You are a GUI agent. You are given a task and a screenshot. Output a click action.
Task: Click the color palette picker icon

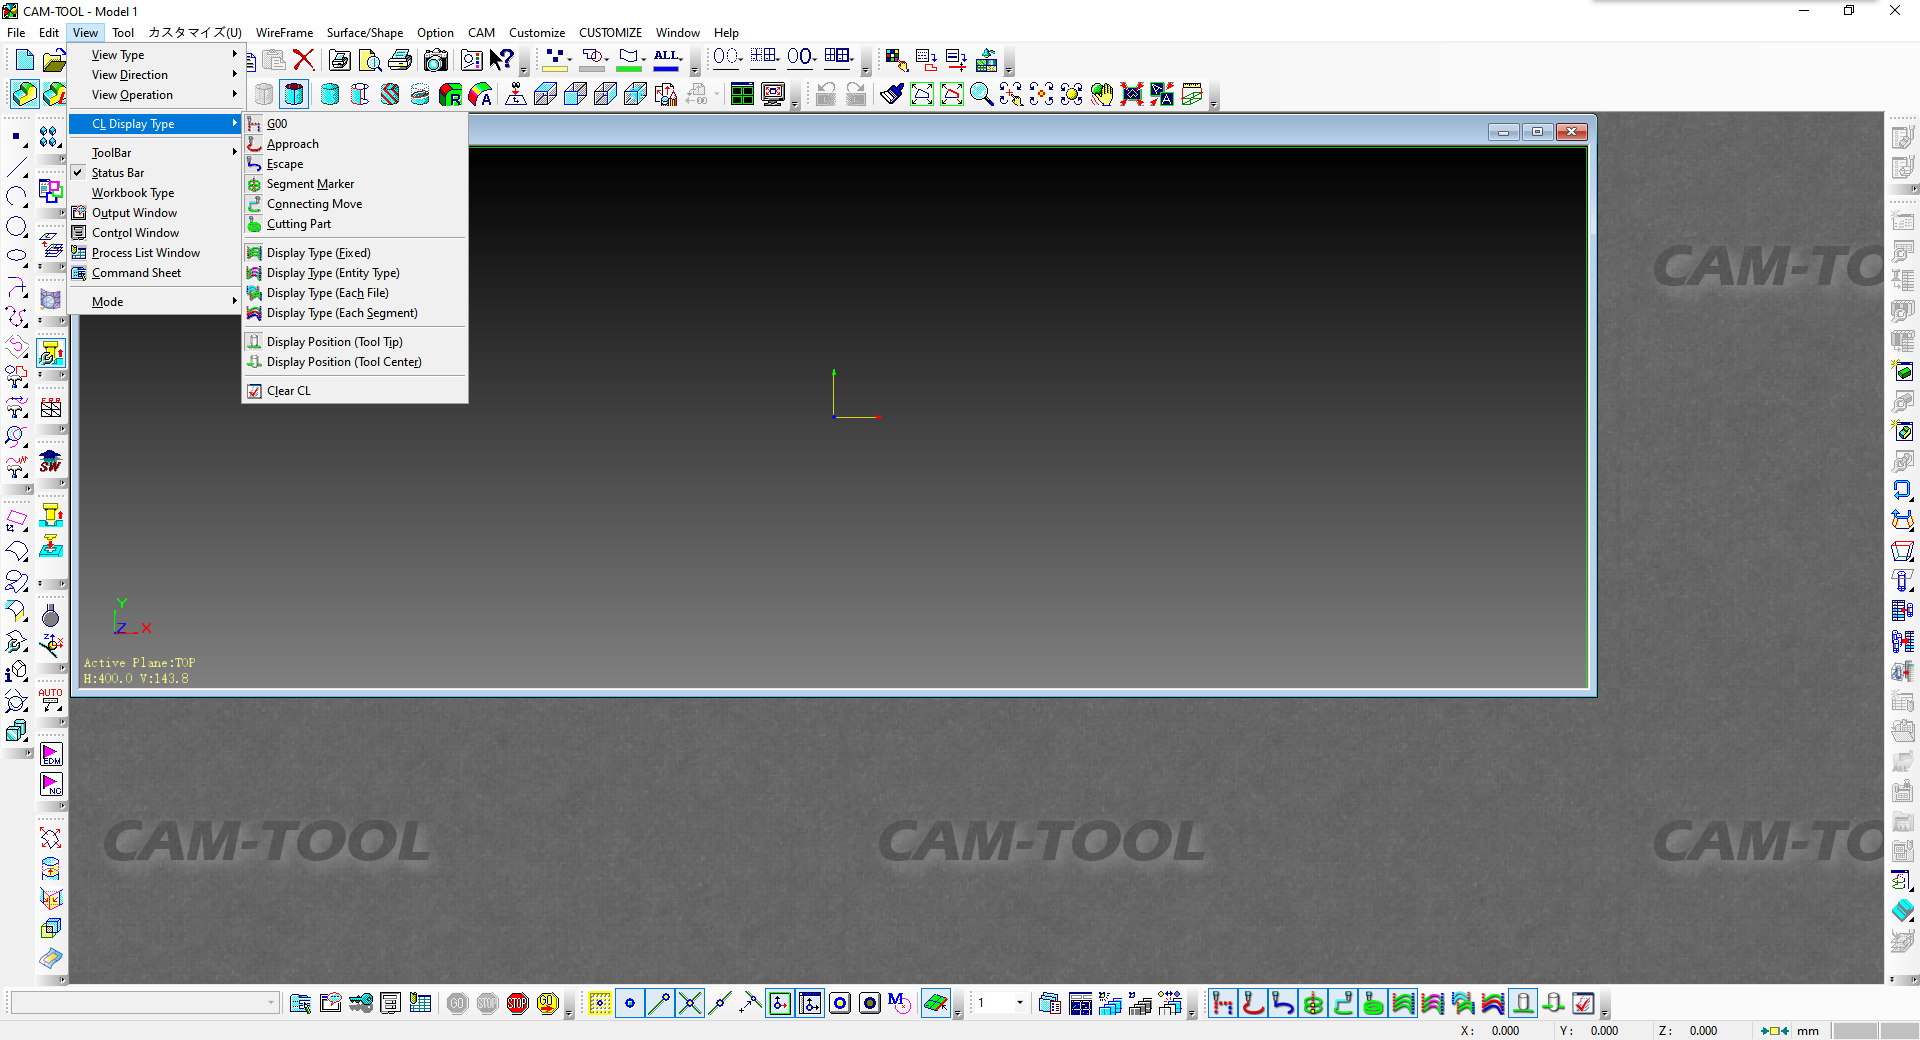896,61
